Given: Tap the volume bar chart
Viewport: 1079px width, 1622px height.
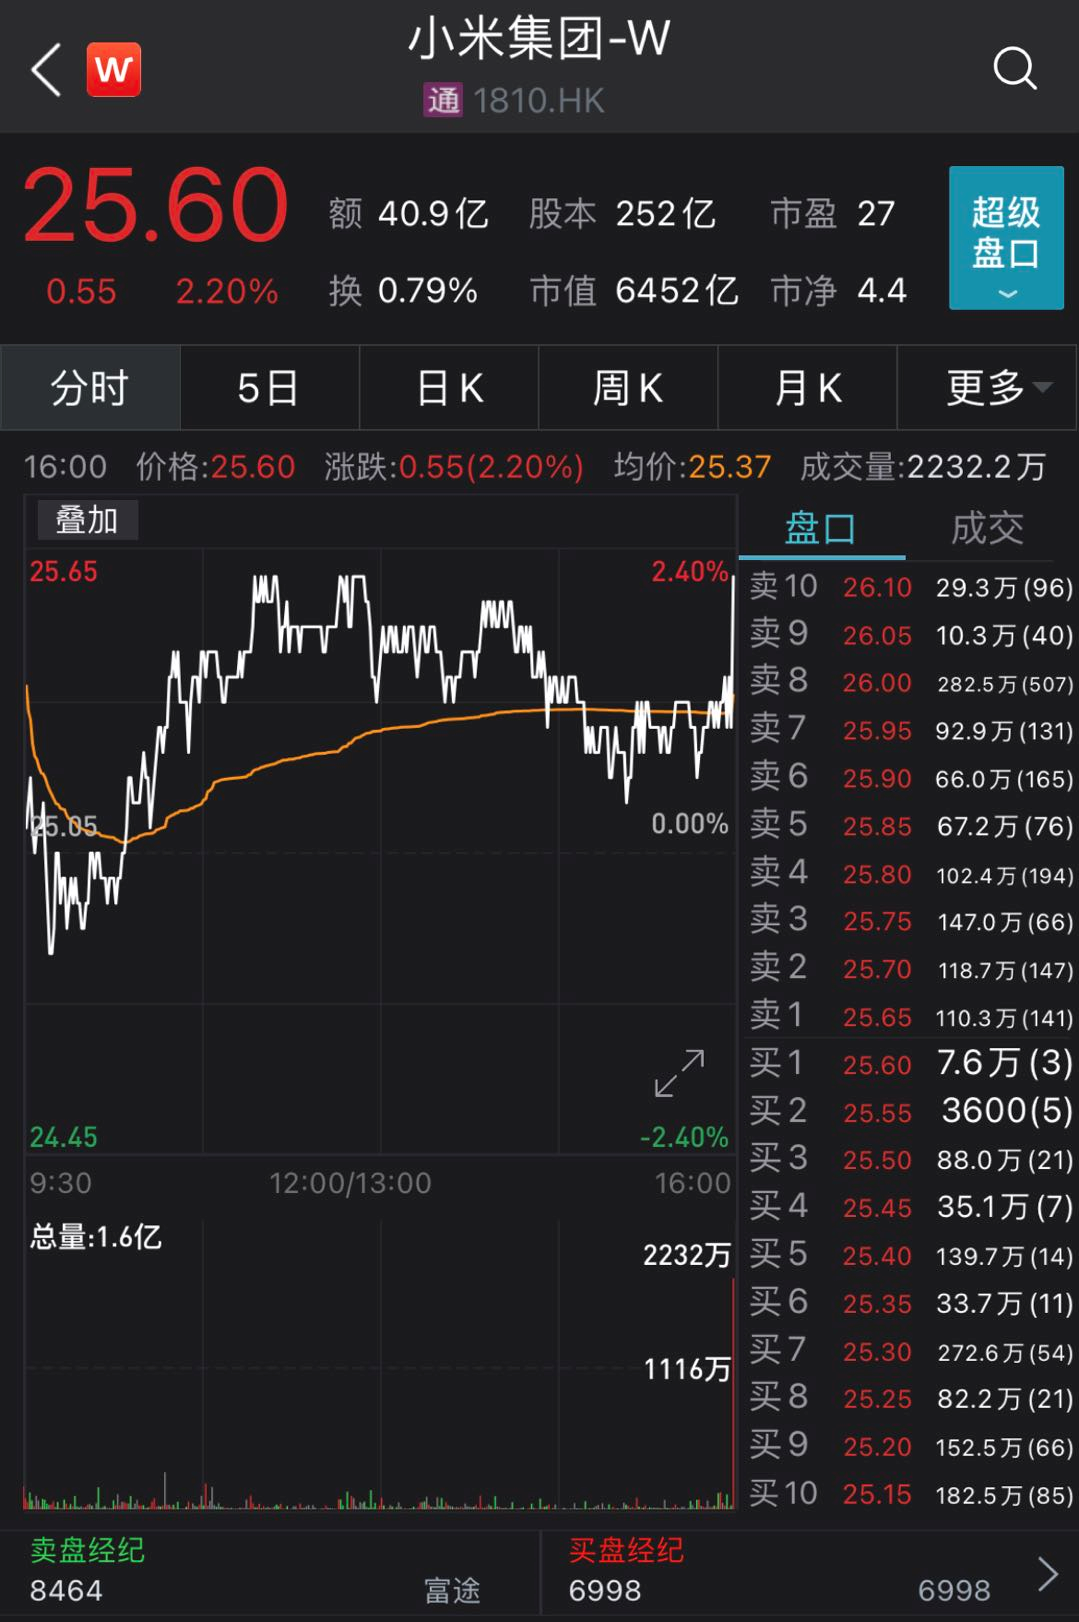Looking at the screenshot, I should (381, 1365).
